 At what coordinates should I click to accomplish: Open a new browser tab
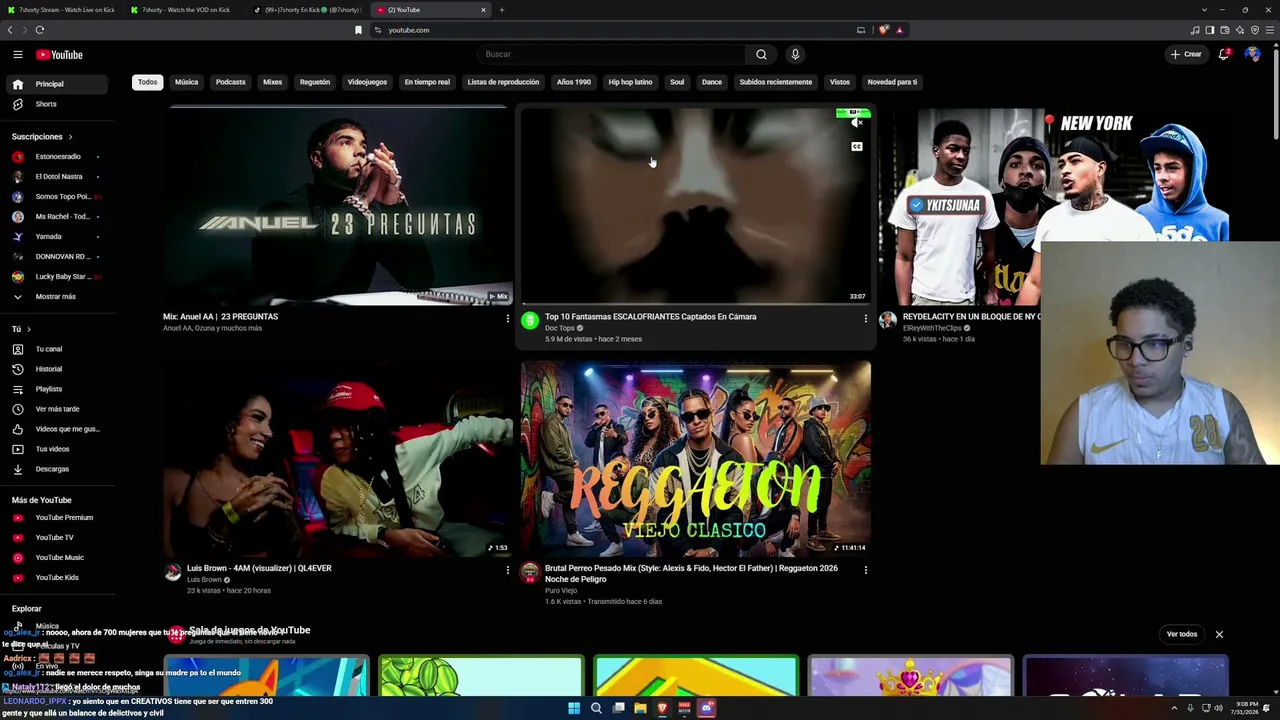coord(502,10)
